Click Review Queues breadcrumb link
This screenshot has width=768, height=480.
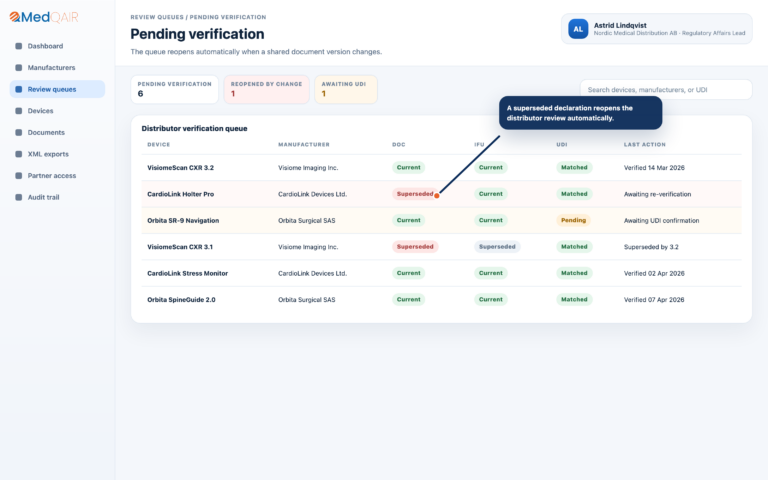tap(157, 17)
